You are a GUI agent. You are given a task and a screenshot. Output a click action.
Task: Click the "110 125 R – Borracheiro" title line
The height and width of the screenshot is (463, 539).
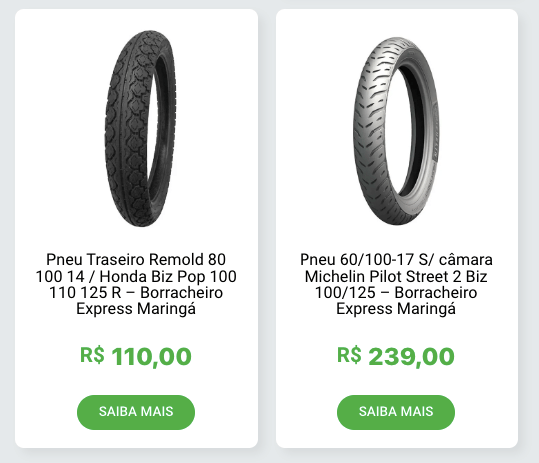coord(136,293)
